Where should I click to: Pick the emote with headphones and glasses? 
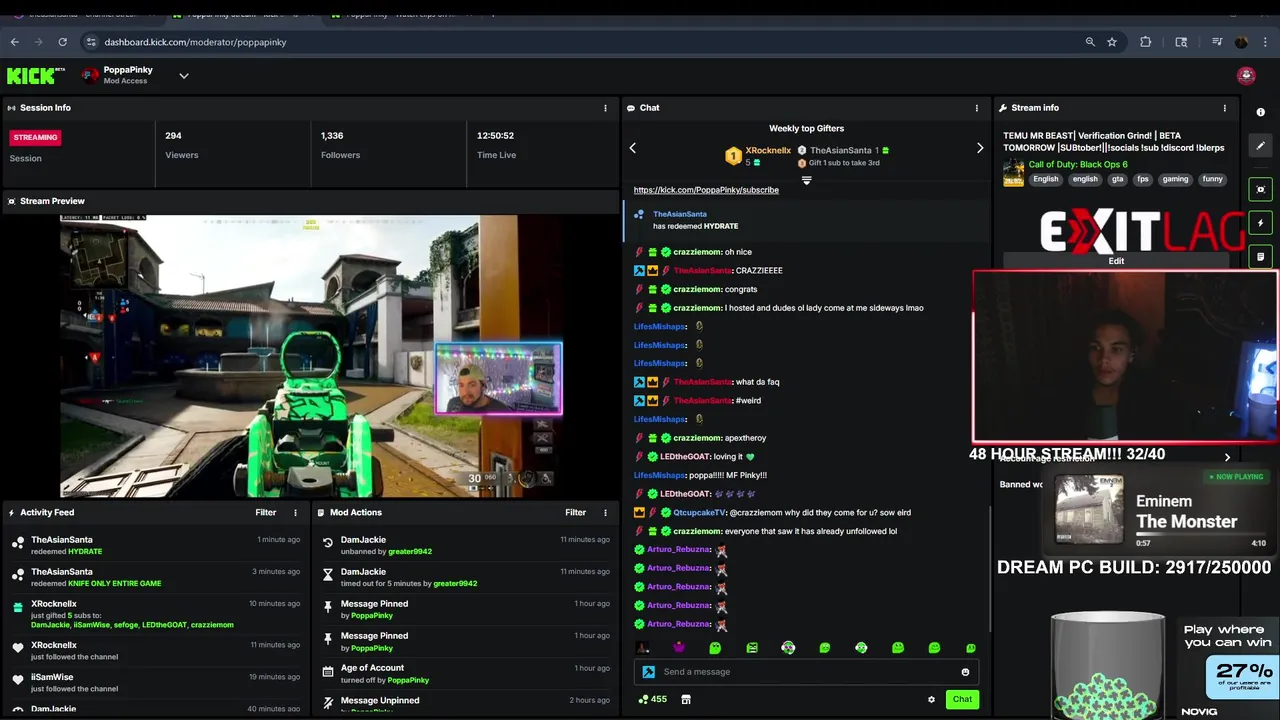coord(788,648)
